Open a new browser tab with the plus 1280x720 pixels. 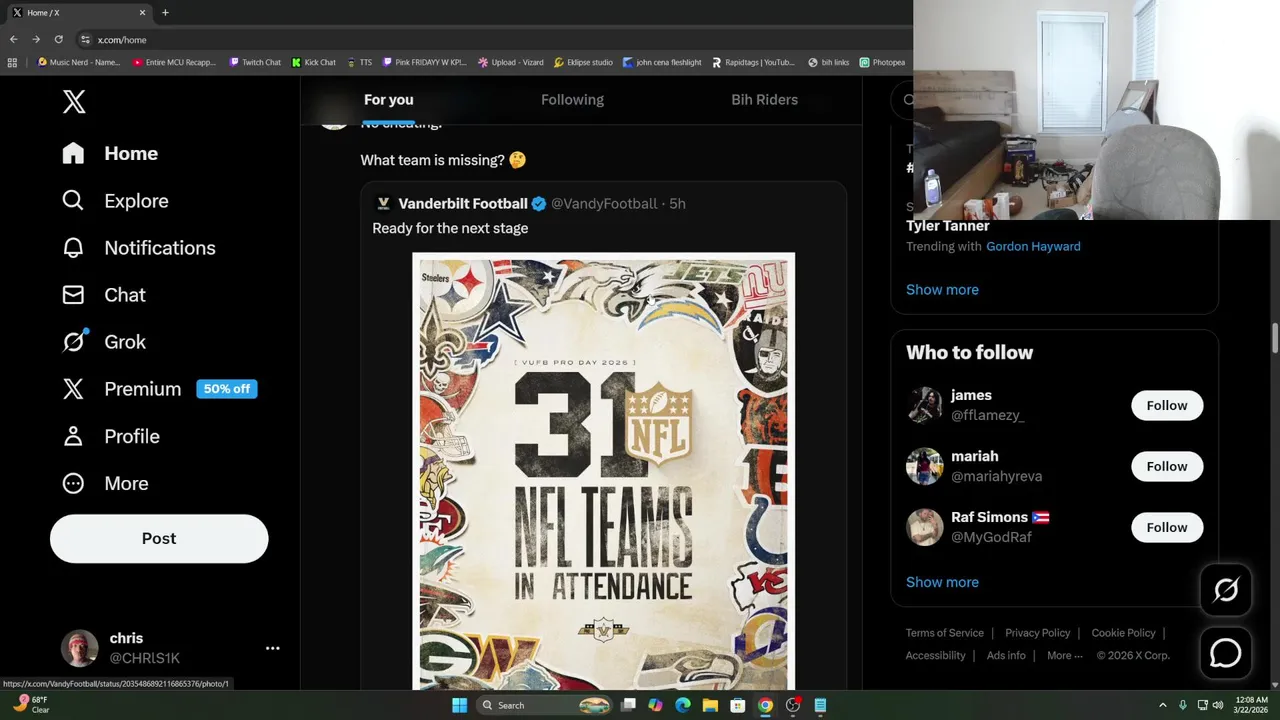point(165,12)
